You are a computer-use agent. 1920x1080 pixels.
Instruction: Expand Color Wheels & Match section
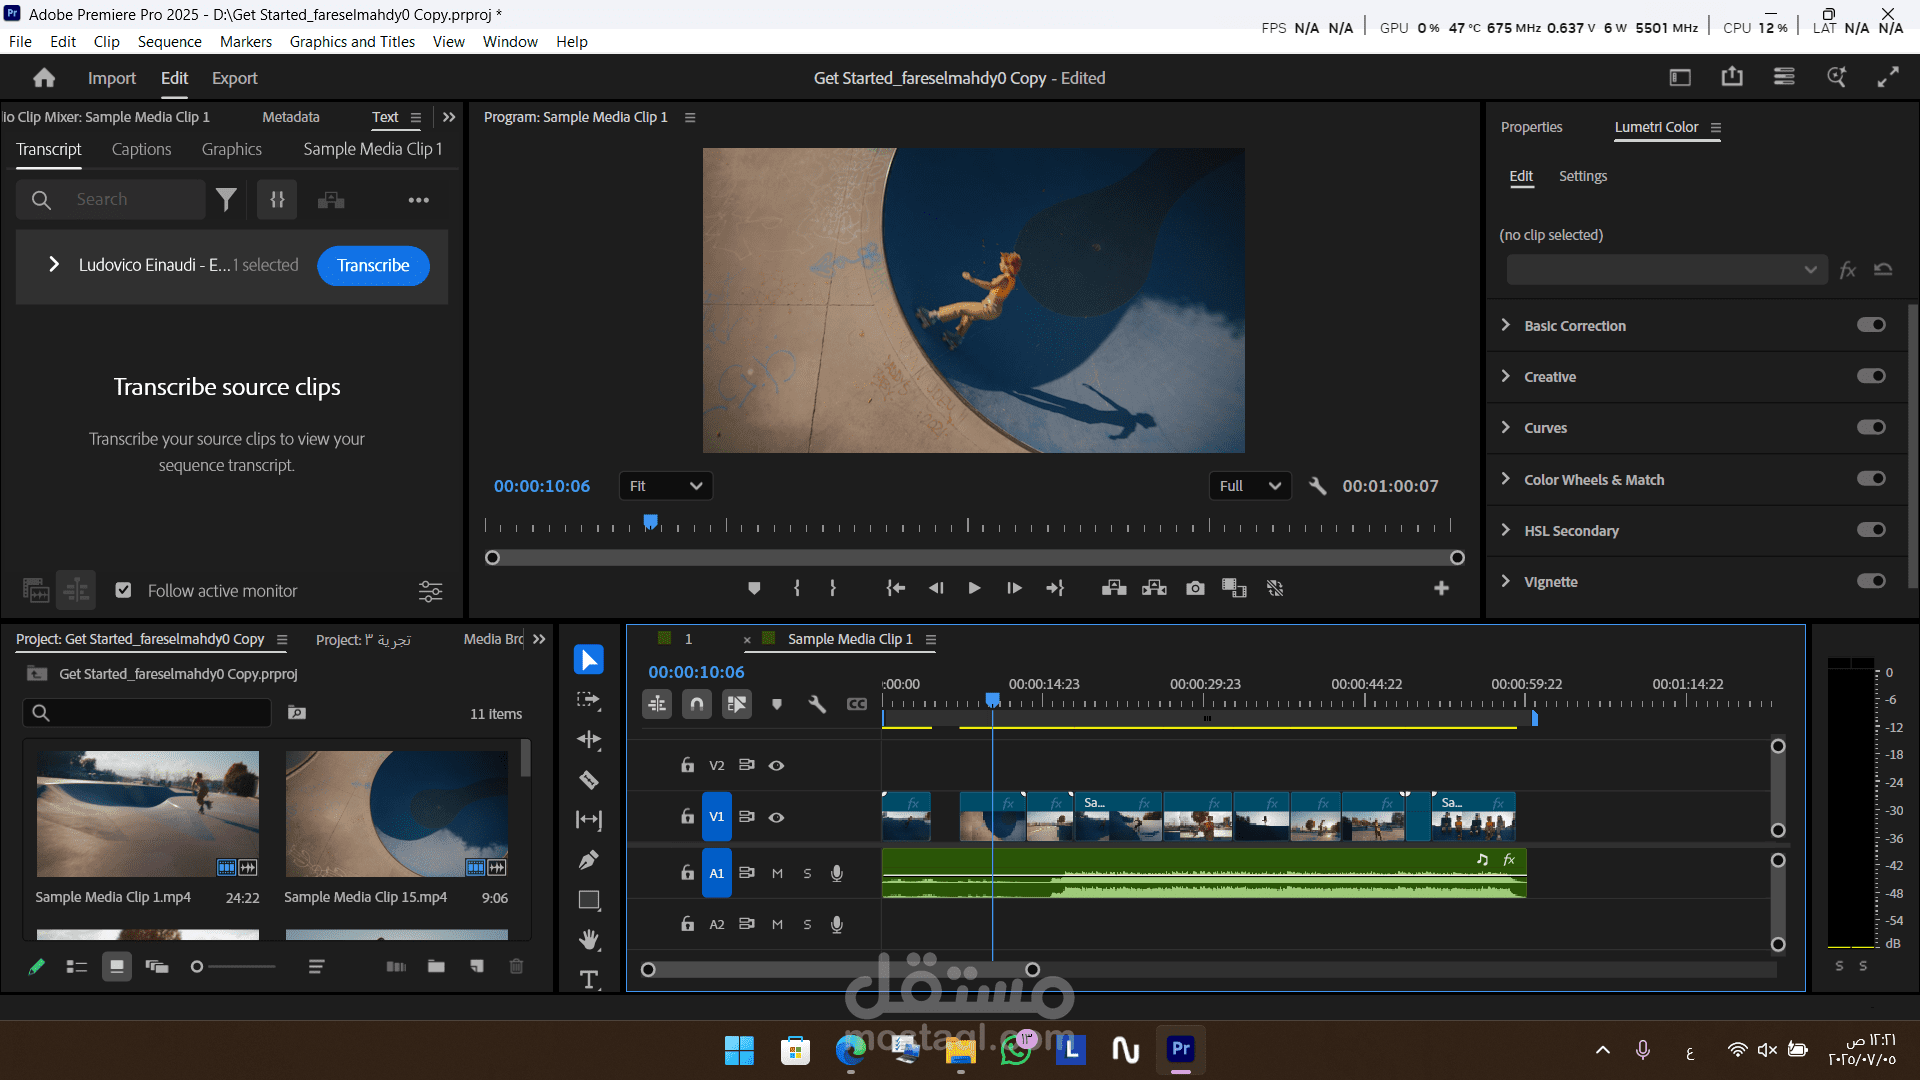pyautogui.click(x=1506, y=479)
